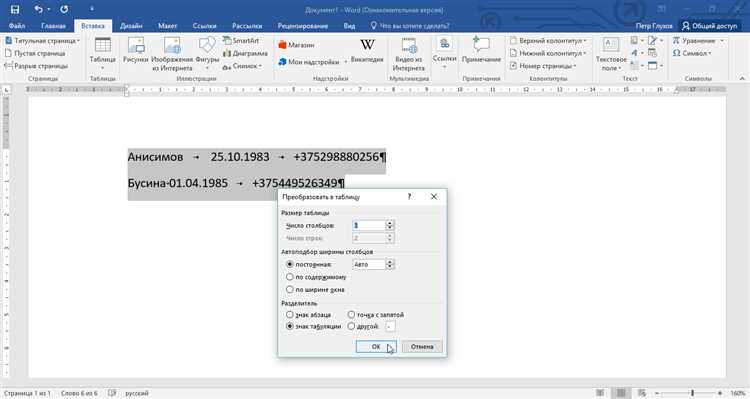Open the quick access toolbar customize arrow
750x399 pixels.
91,9
